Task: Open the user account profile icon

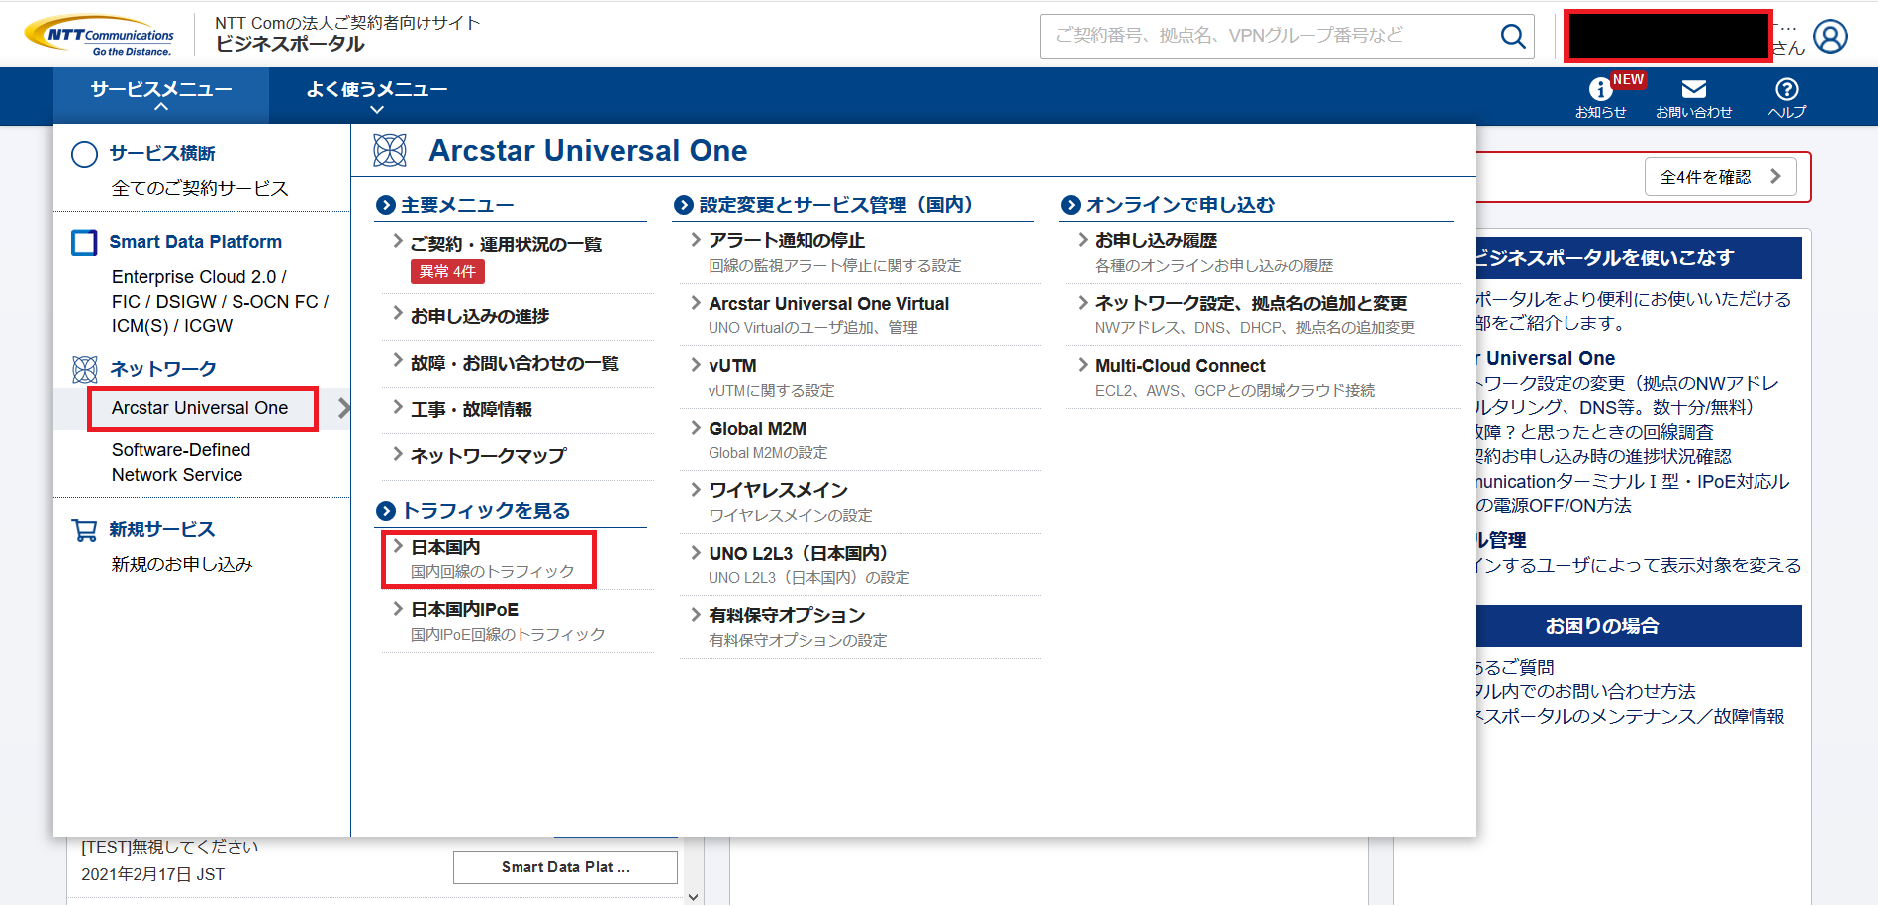Action: pyautogui.click(x=1830, y=37)
